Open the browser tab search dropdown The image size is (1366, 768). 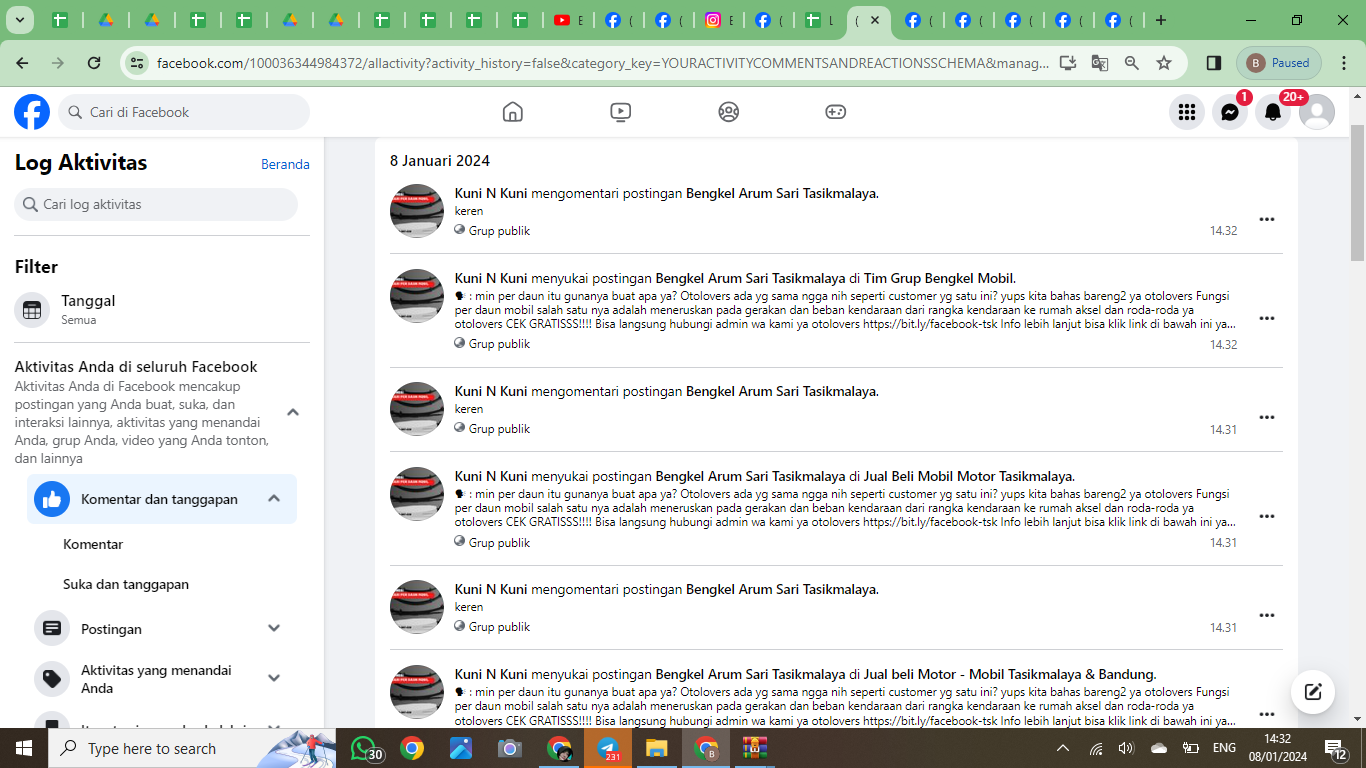pos(19,20)
